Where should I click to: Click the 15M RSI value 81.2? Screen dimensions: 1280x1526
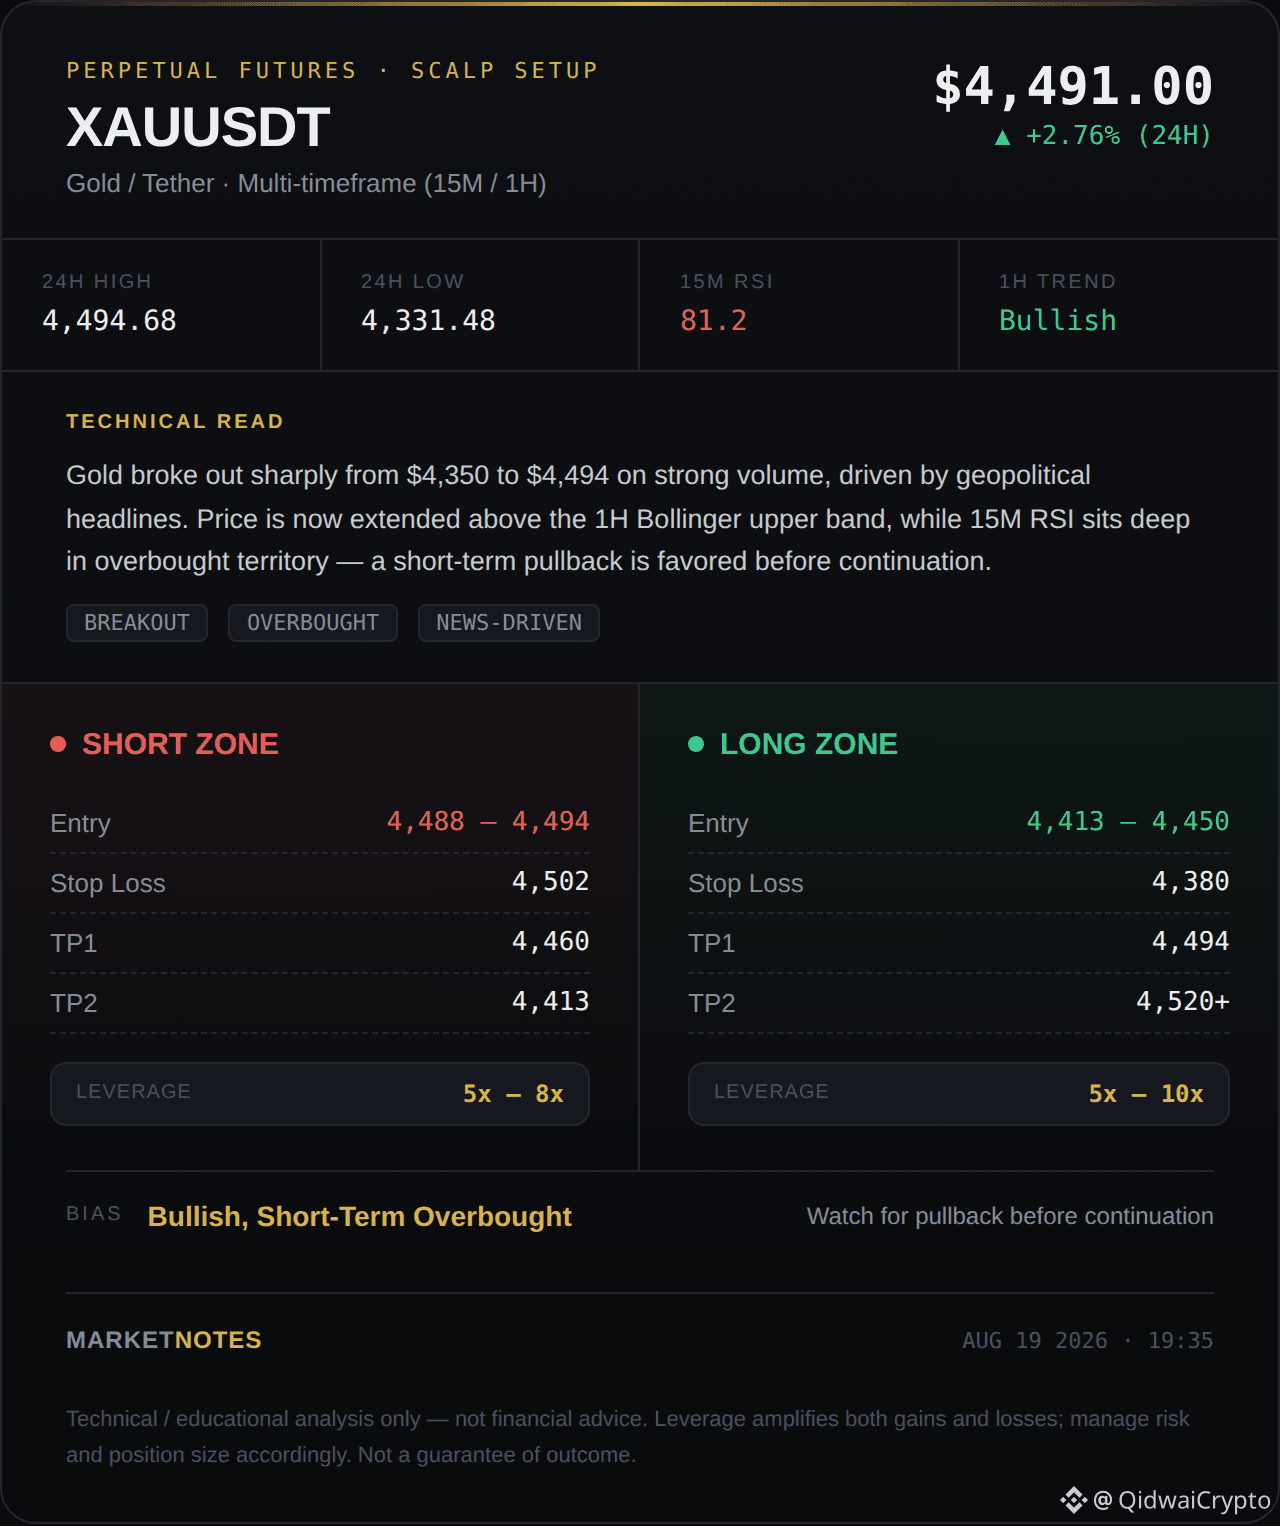(x=713, y=321)
